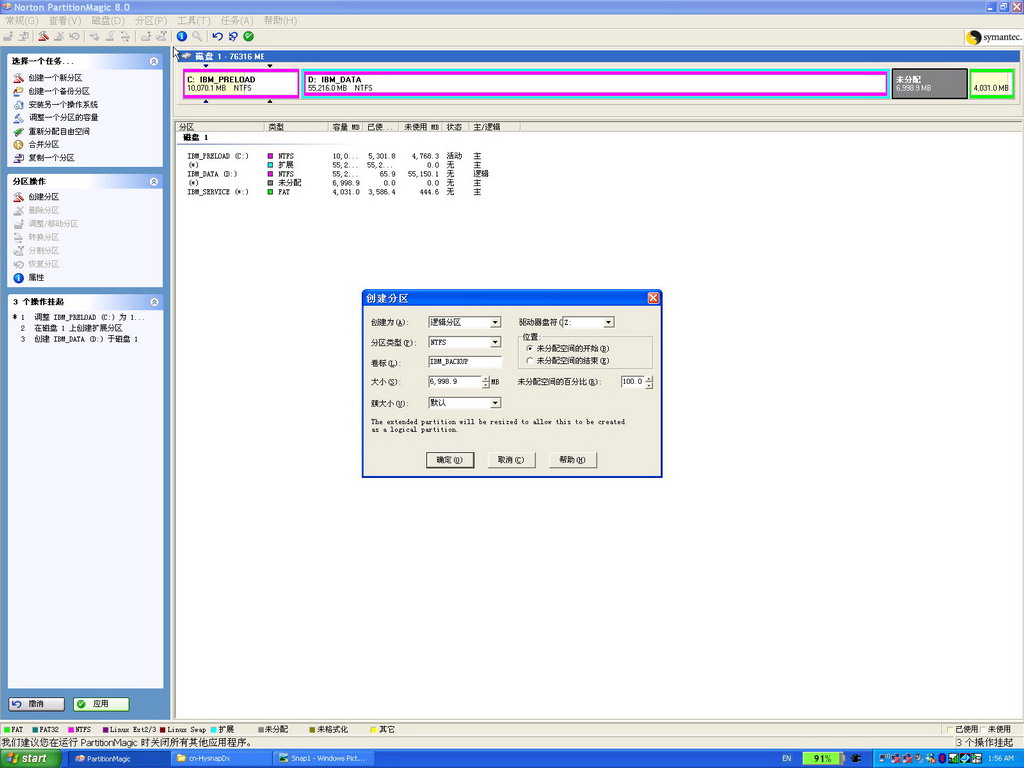Collapse the 分区操作 panel
This screenshot has height=768, width=1024.
coord(154,182)
